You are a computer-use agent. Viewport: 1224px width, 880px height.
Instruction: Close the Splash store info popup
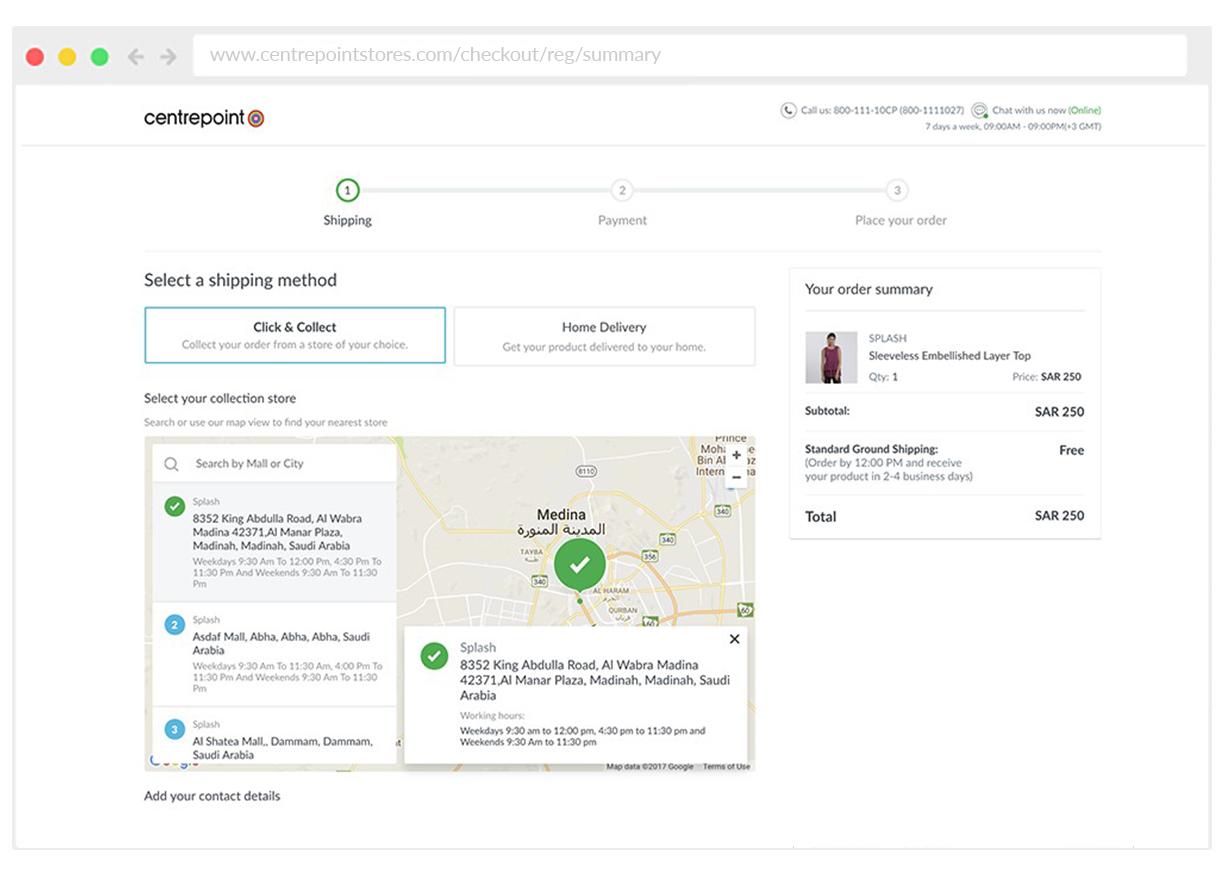click(734, 639)
